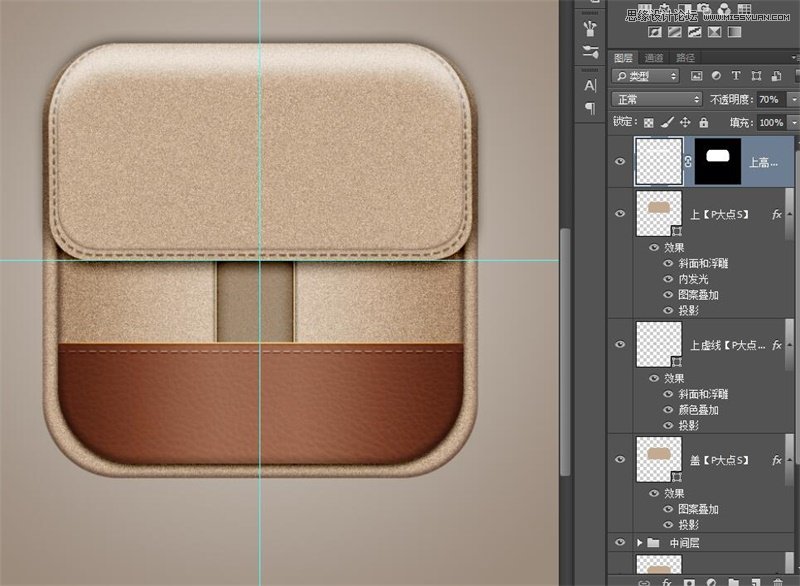Click the opacity 70% field

771,99
